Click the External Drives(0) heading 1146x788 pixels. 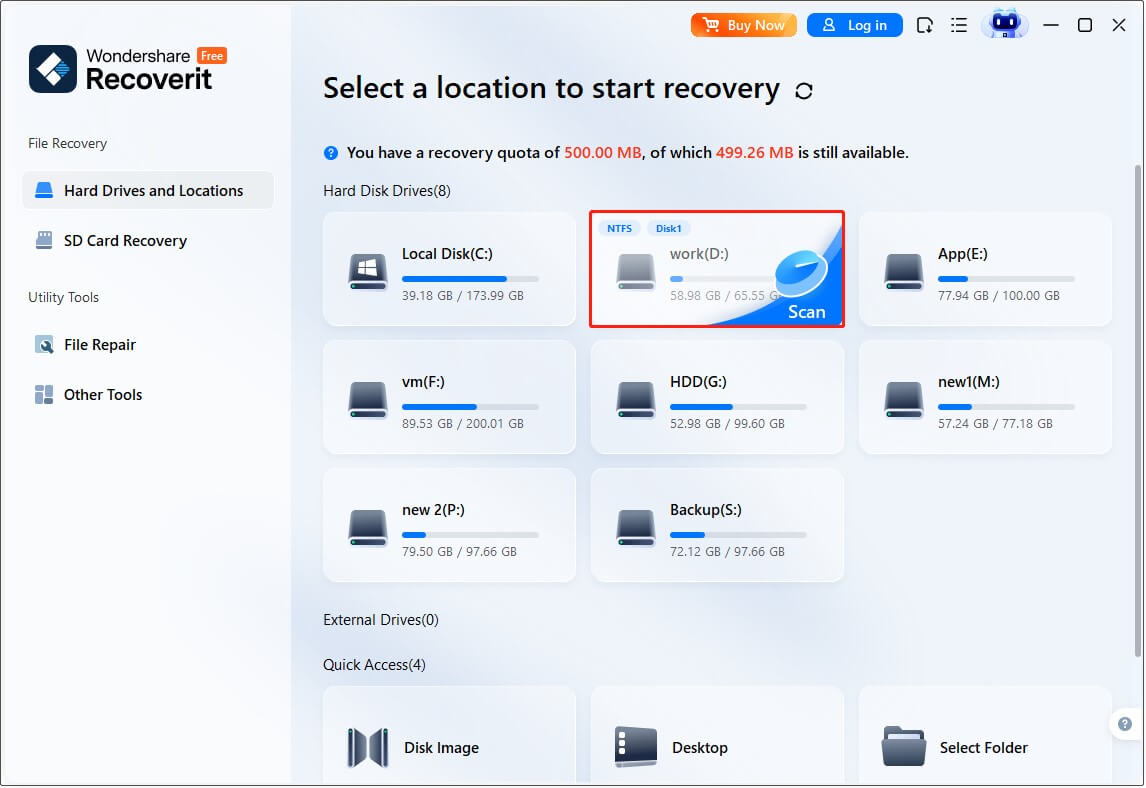[x=381, y=620]
